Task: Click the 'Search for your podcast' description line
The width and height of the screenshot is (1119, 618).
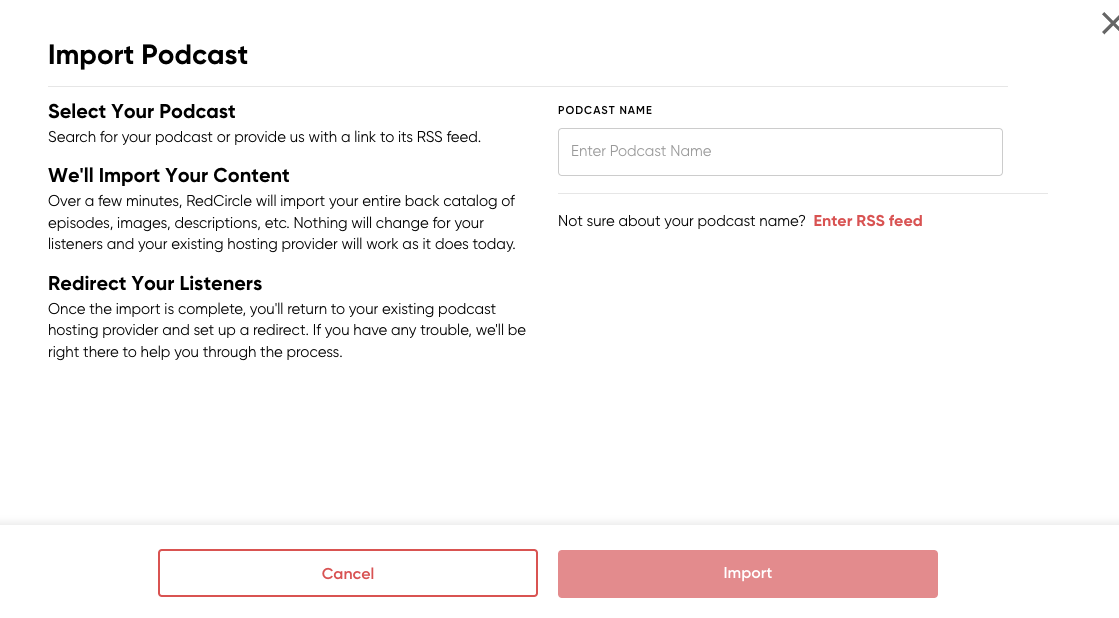Action: point(264,137)
